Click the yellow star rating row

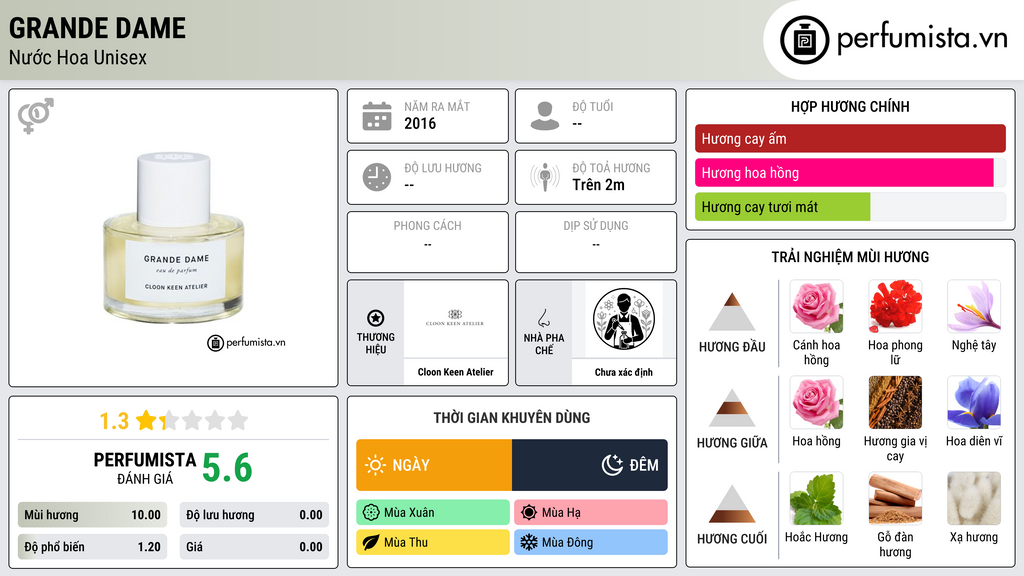192,421
